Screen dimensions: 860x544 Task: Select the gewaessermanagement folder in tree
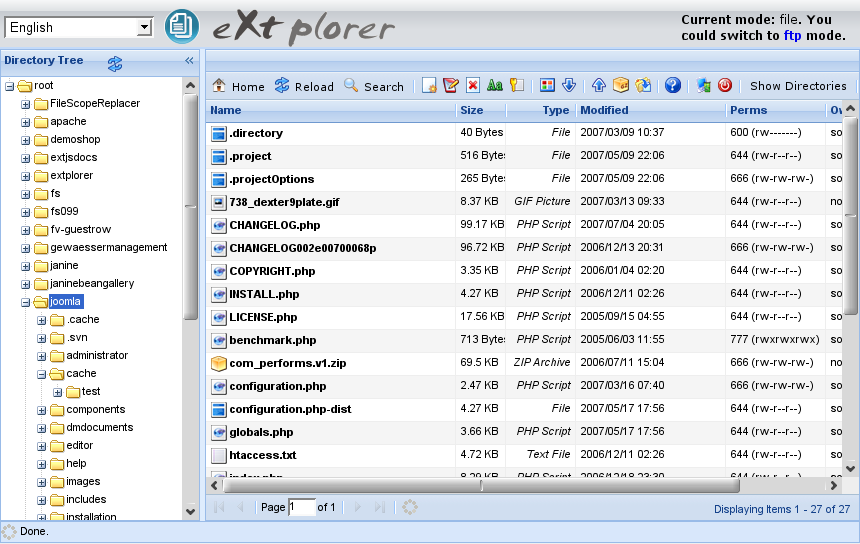[x=109, y=247]
